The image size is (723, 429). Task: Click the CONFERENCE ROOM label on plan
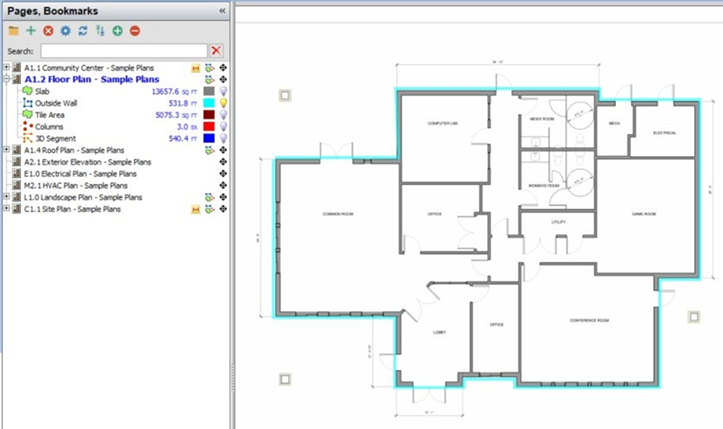589,320
